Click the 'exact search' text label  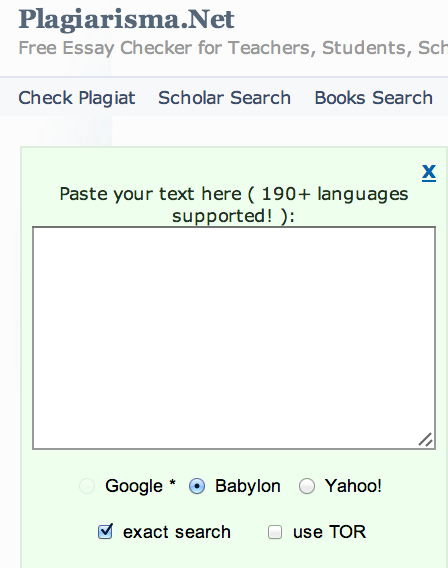click(177, 532)
